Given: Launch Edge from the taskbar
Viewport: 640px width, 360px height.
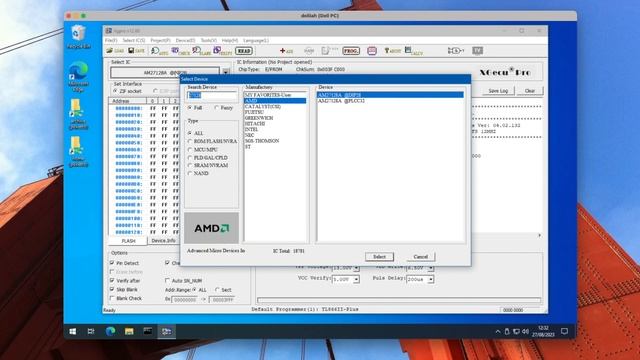Looking at the screenshot, I should coord(110,331).
